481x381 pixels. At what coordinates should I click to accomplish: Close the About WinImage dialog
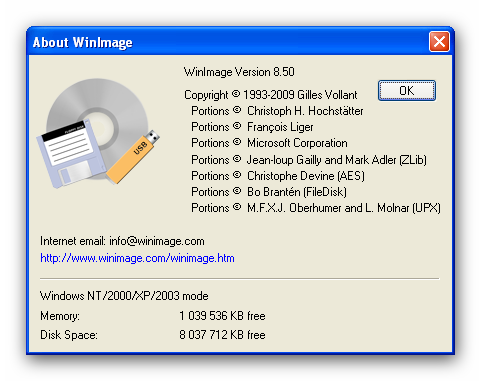(x=439, y=42)
